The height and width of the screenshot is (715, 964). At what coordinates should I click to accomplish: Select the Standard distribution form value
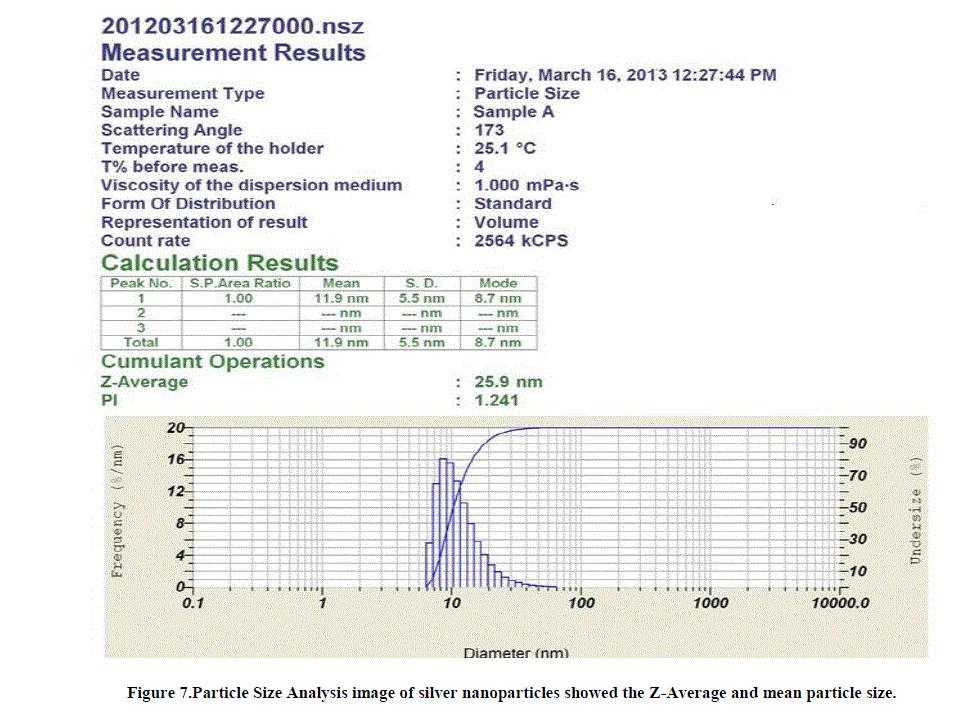512,203
